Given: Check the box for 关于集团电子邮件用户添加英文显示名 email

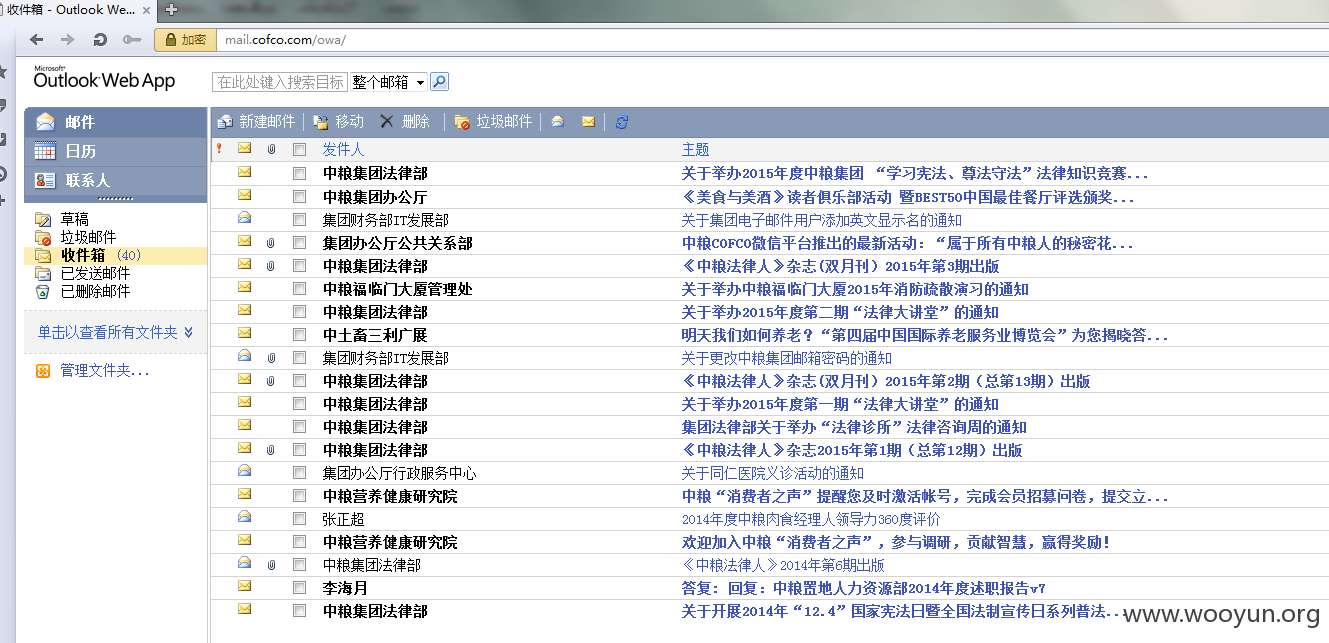Looking at the screenshot, I should pos(299,219).
